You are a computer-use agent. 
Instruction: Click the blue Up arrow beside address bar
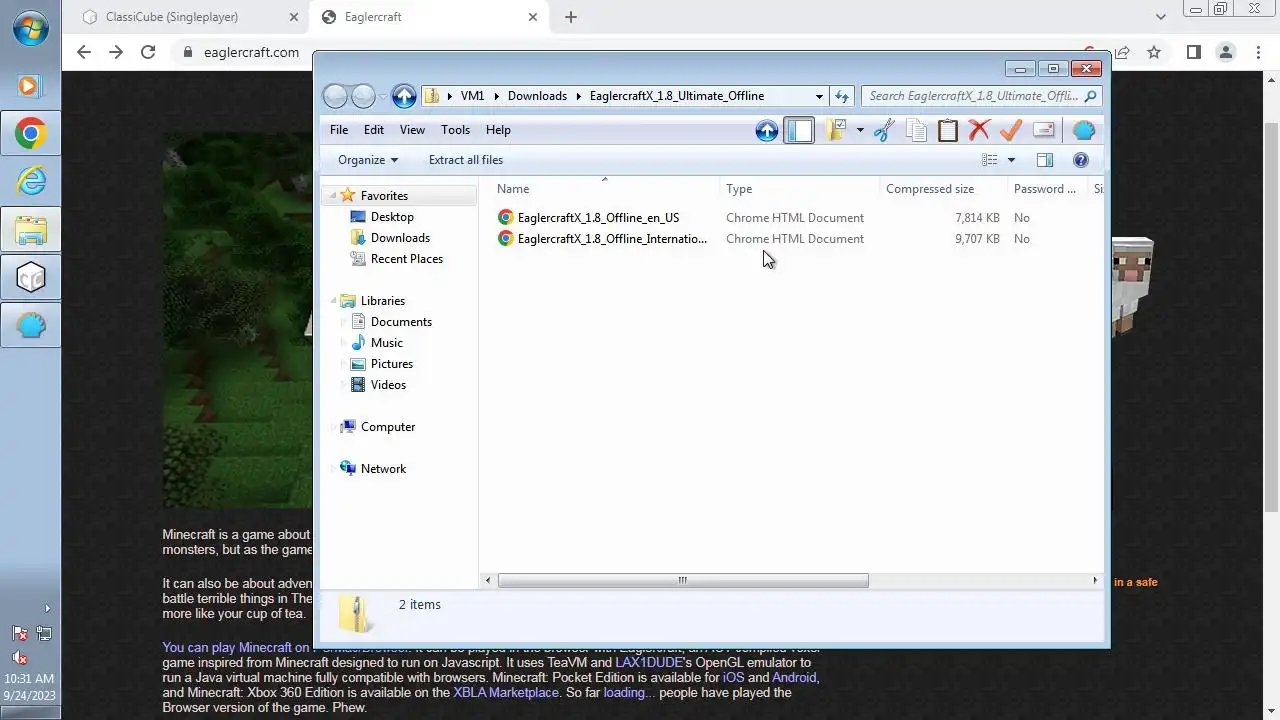coord(404,96)
